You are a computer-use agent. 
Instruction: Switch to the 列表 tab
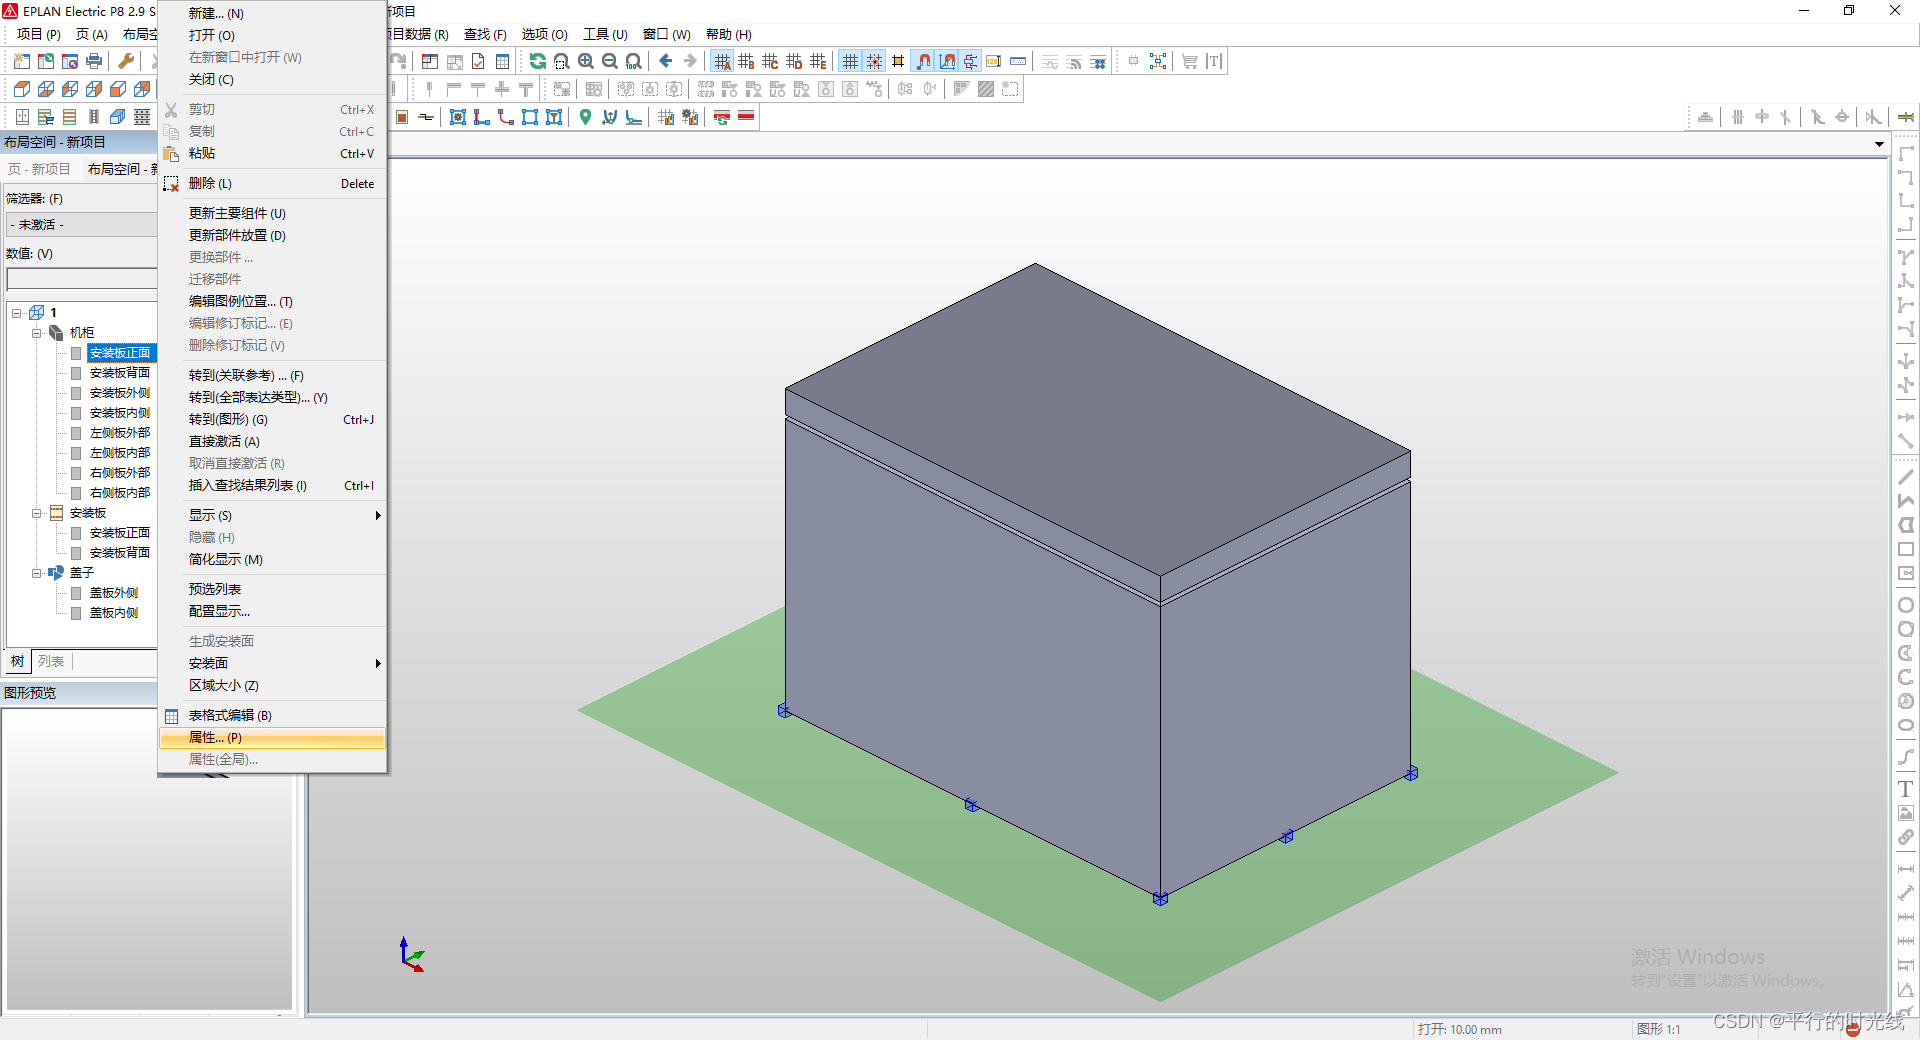(51, 661)
